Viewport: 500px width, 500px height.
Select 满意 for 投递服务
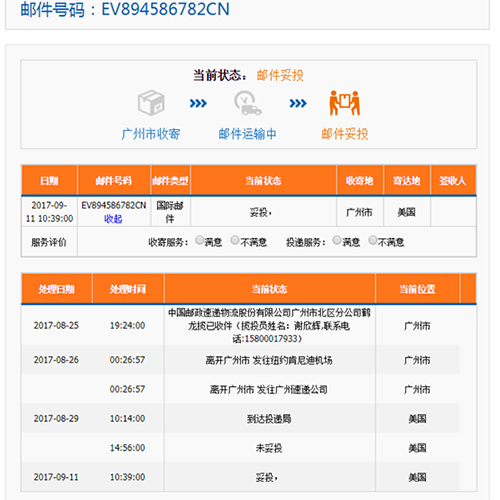coord(337,240)
